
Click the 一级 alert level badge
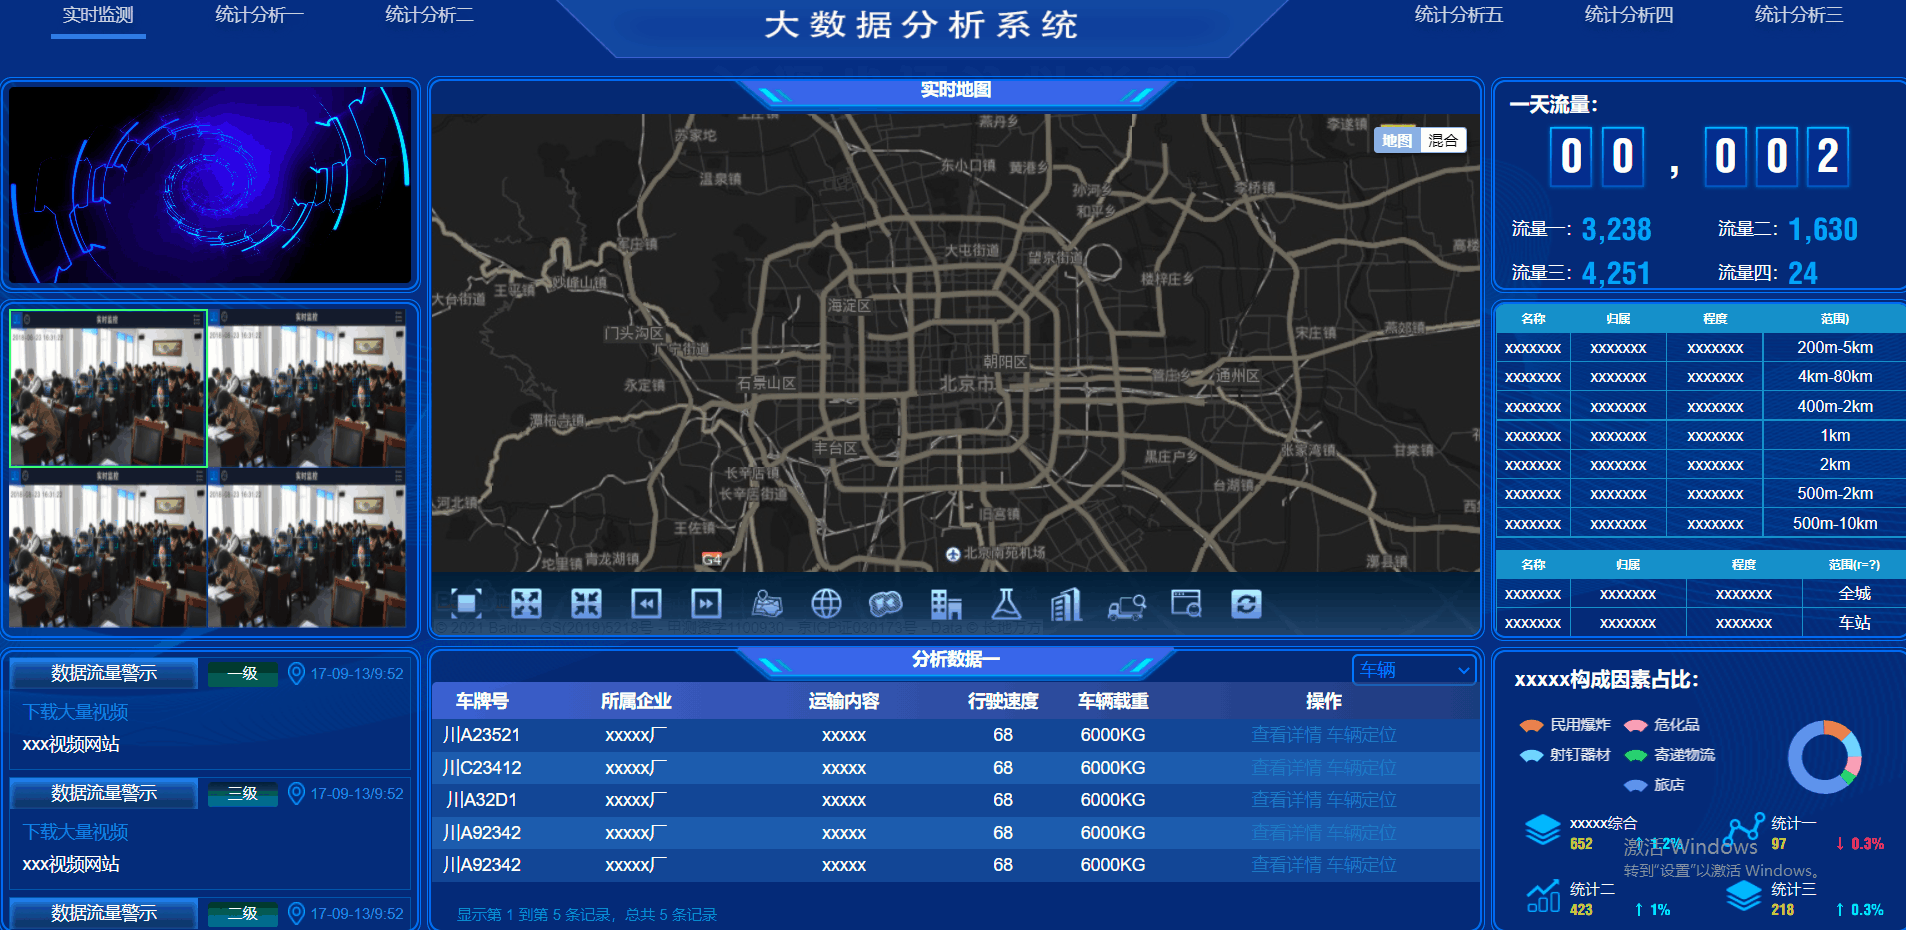(243, 674)
